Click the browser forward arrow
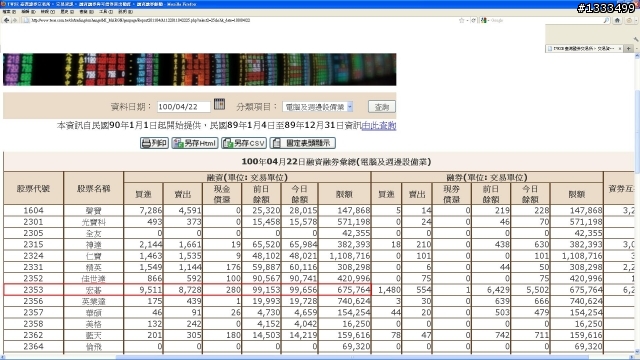 pos(15,20)
